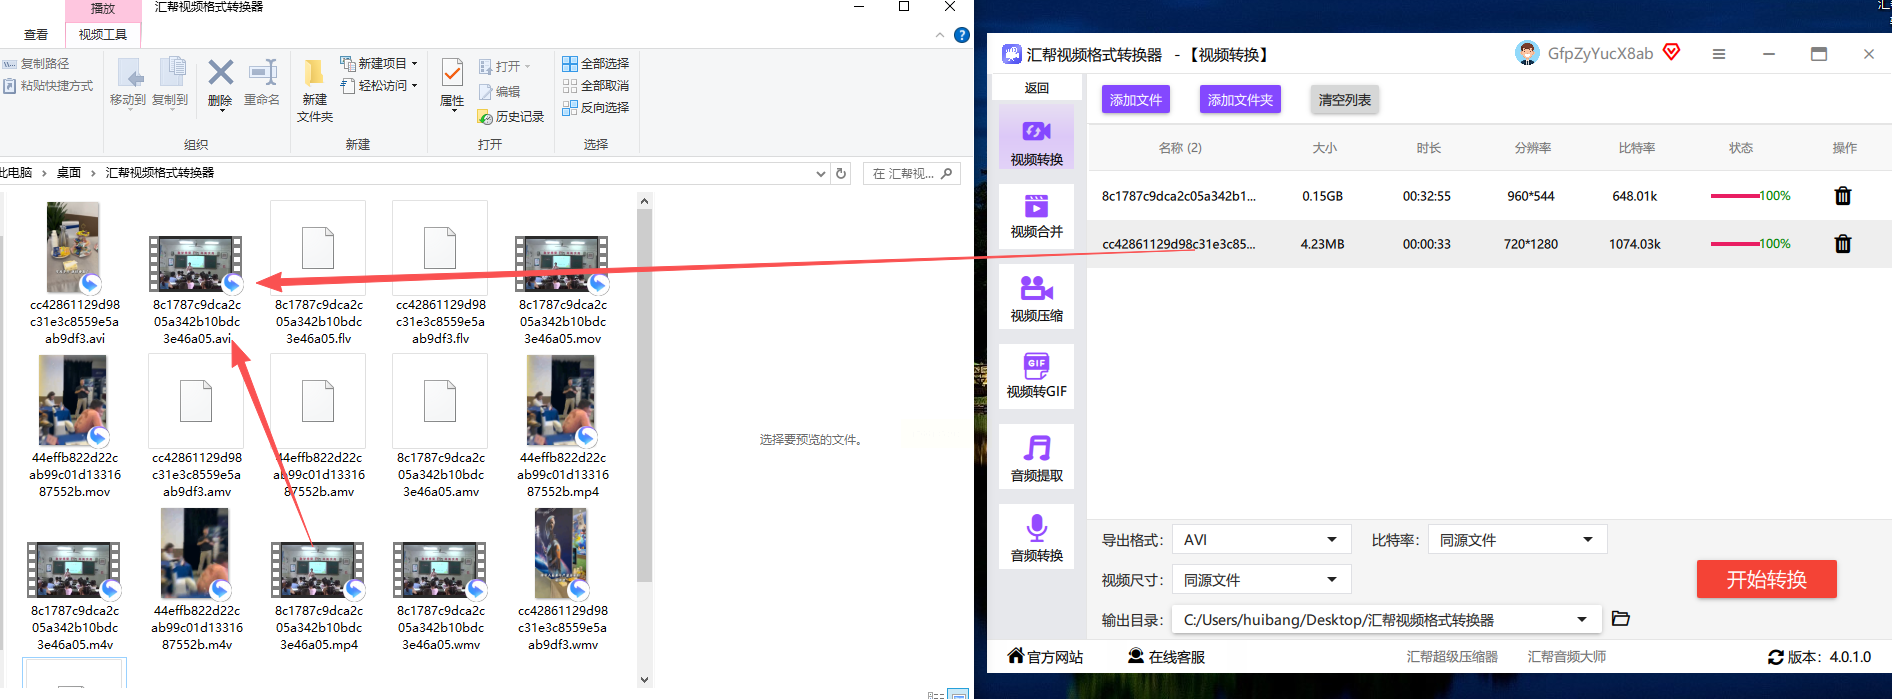The height and width of the screenshot is (699, 1892).
Task: Open the 在线客服 link
Action: point(1166,656)
